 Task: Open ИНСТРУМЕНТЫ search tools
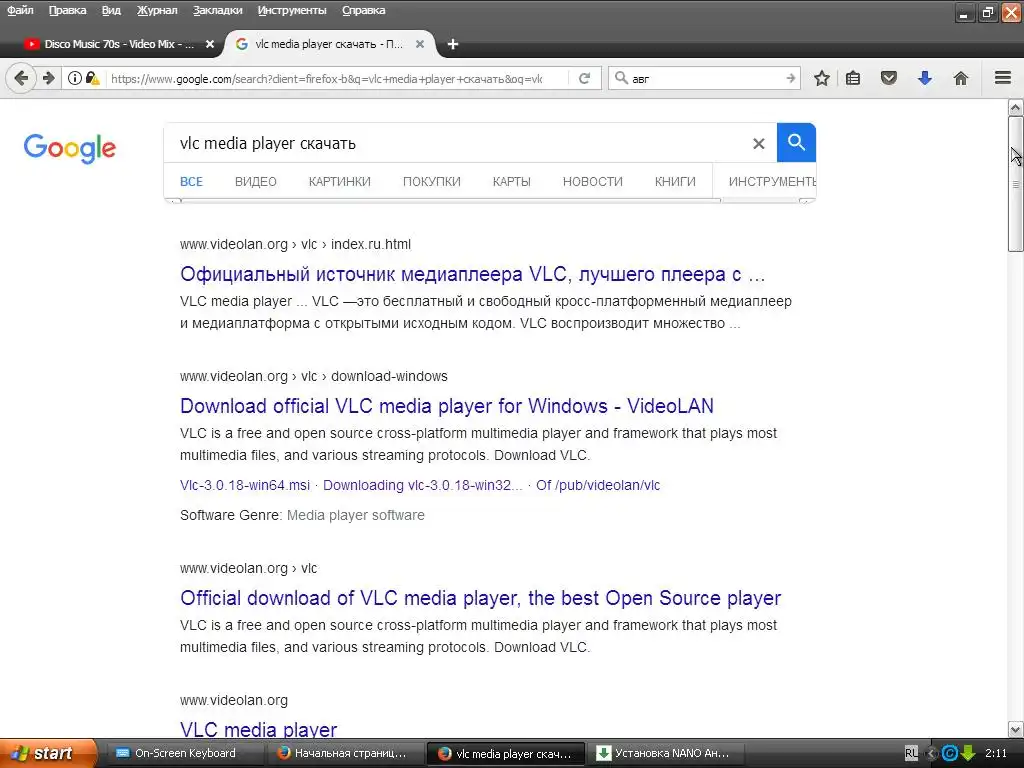coord(771,182)
